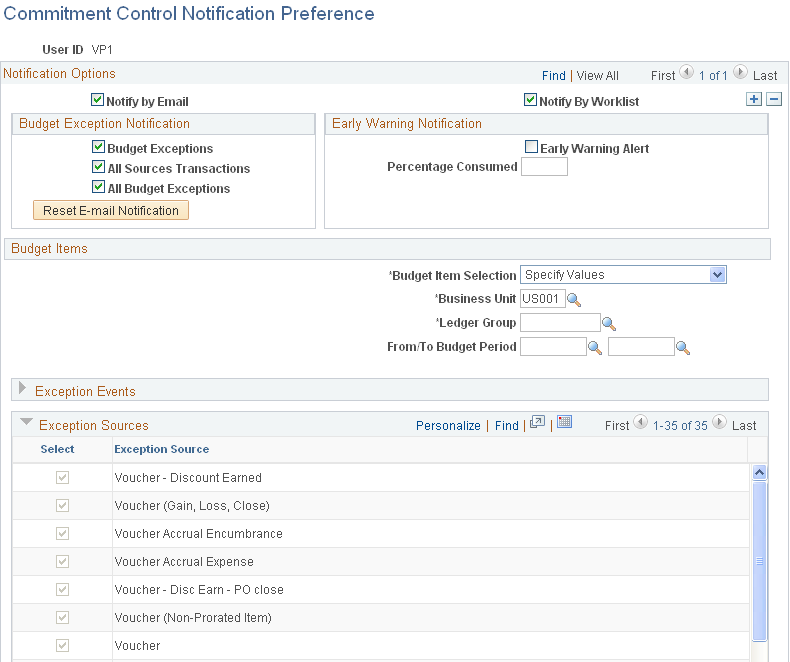
Task: Click row text Voucher Accrual Encumbrance
Action: (199, 534)
